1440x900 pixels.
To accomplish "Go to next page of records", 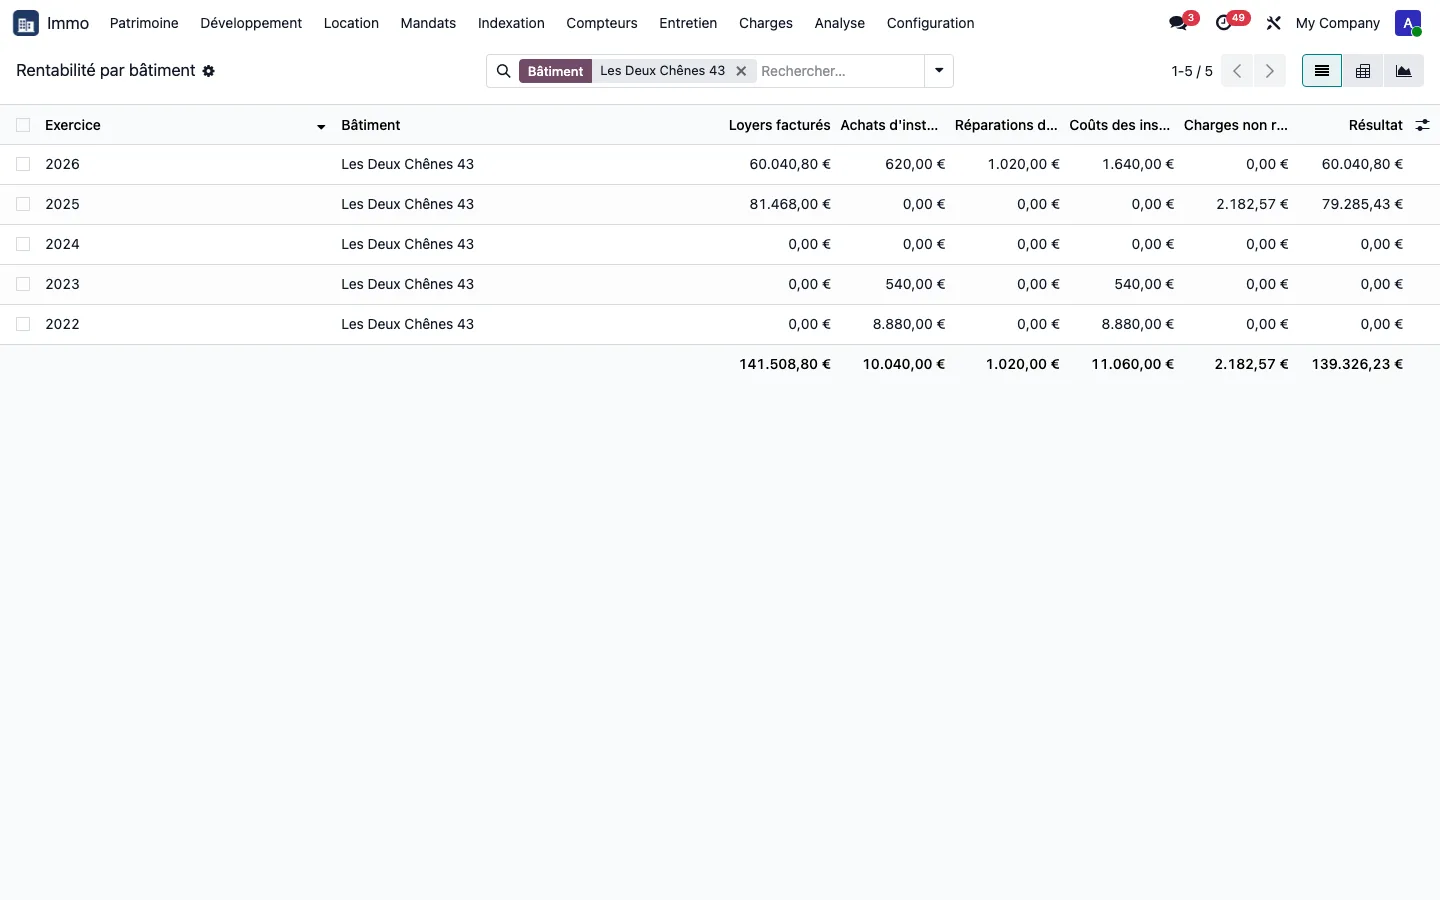I will click(x=1270, y=71).
